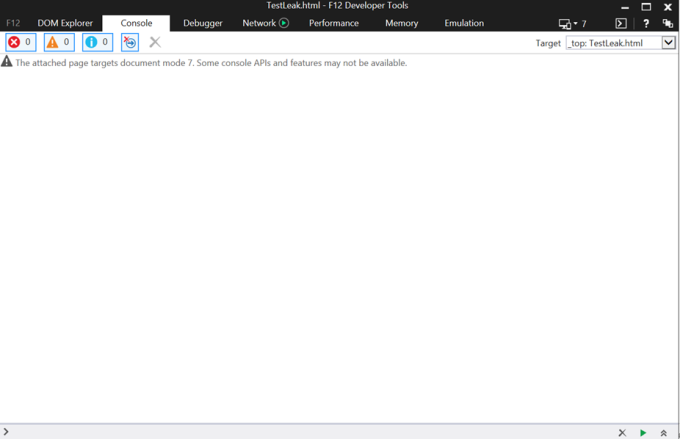Screen dimensions: 680x439
Task: Open document mode dropdown showing 7
Action: click(x=572, y=24)
